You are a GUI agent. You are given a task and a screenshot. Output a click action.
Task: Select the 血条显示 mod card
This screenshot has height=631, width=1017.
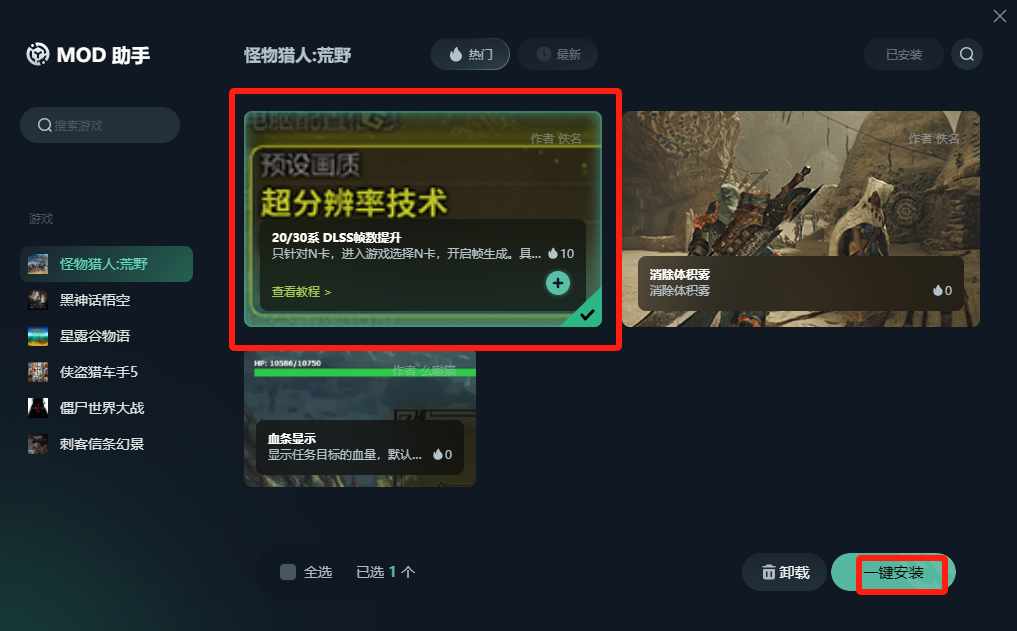[x=360, y=419]
